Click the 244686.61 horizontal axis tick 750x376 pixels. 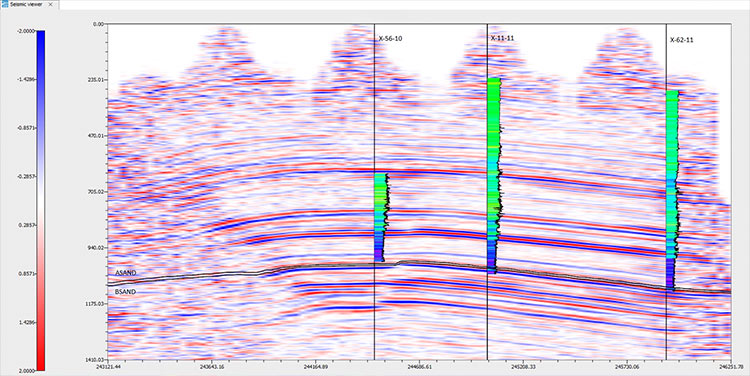point(419,367)
